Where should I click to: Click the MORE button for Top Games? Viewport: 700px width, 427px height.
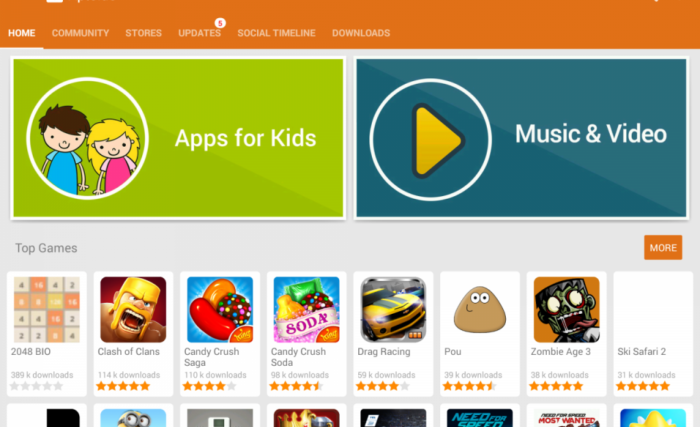[x=663, y=247]
